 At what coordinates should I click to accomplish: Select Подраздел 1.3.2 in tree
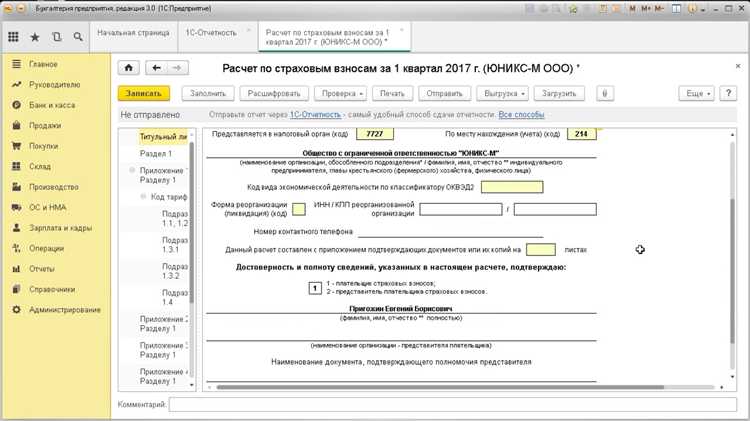click(175, 271)
